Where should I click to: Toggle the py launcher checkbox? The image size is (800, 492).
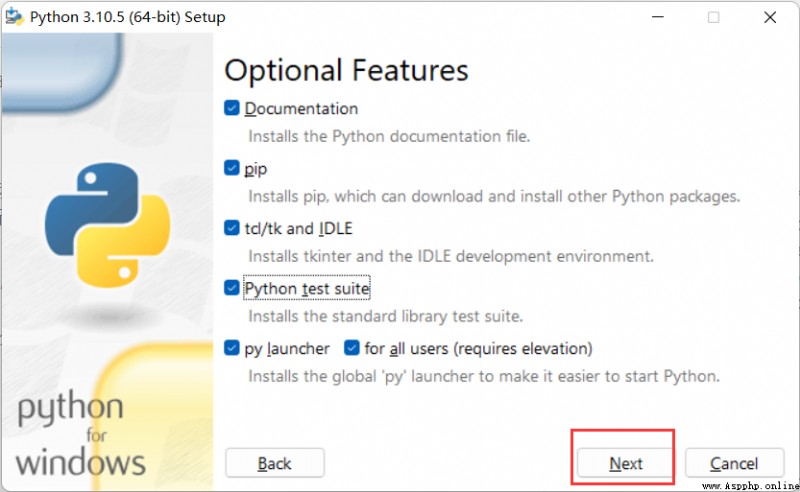click(x=232, y=348)
